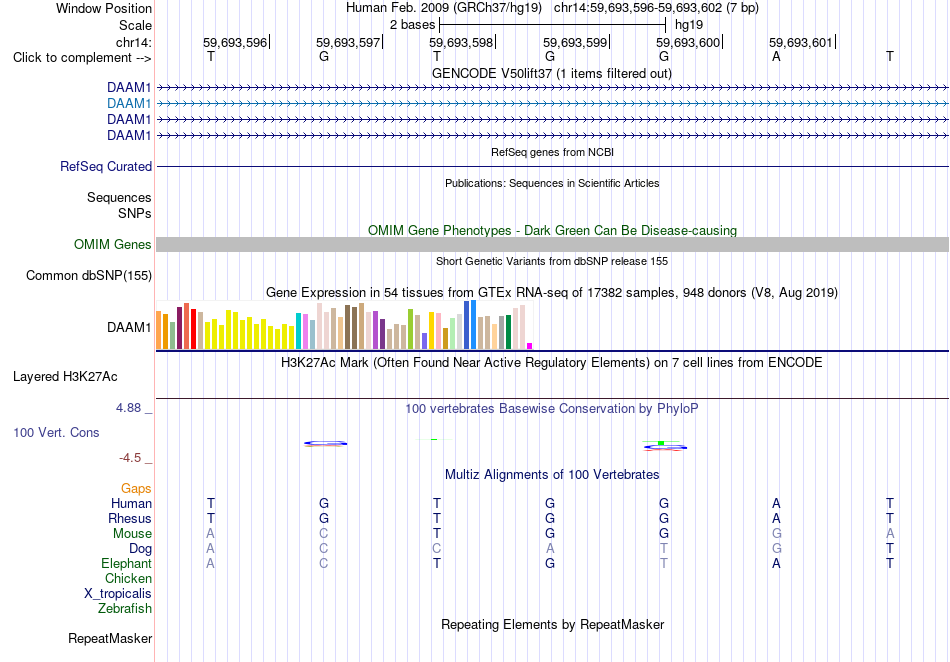Click the green PhyloP mark under 59,693,600
950x662 pixels.
pos(661,443)
